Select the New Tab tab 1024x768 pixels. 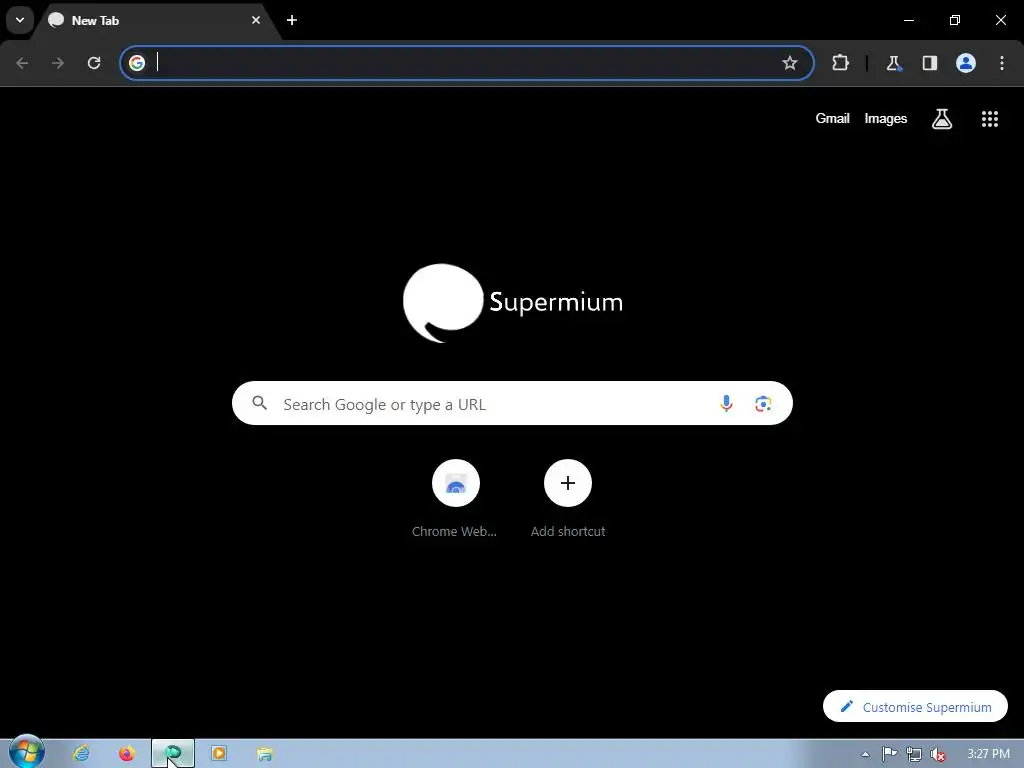[157, 20]
